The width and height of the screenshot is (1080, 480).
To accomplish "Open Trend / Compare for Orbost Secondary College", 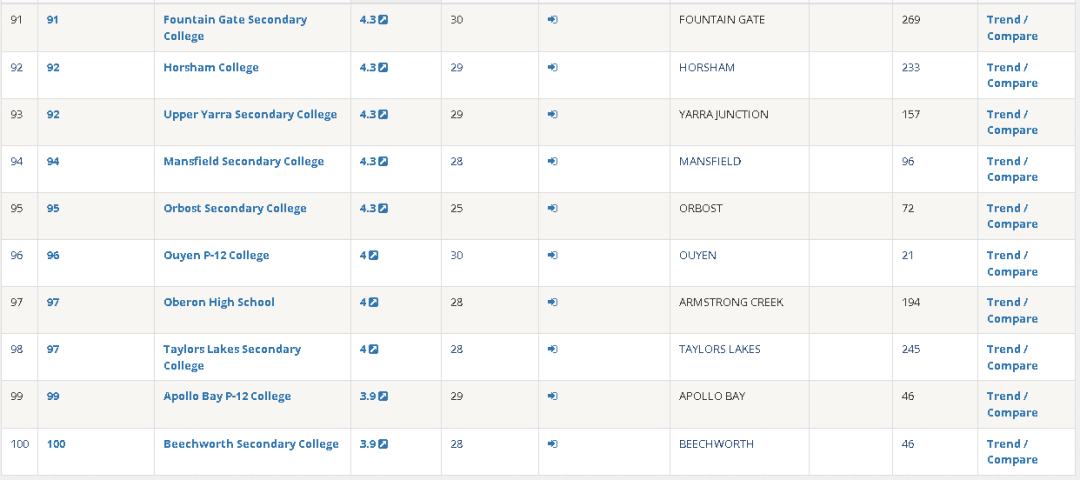I will (1012, 216).
